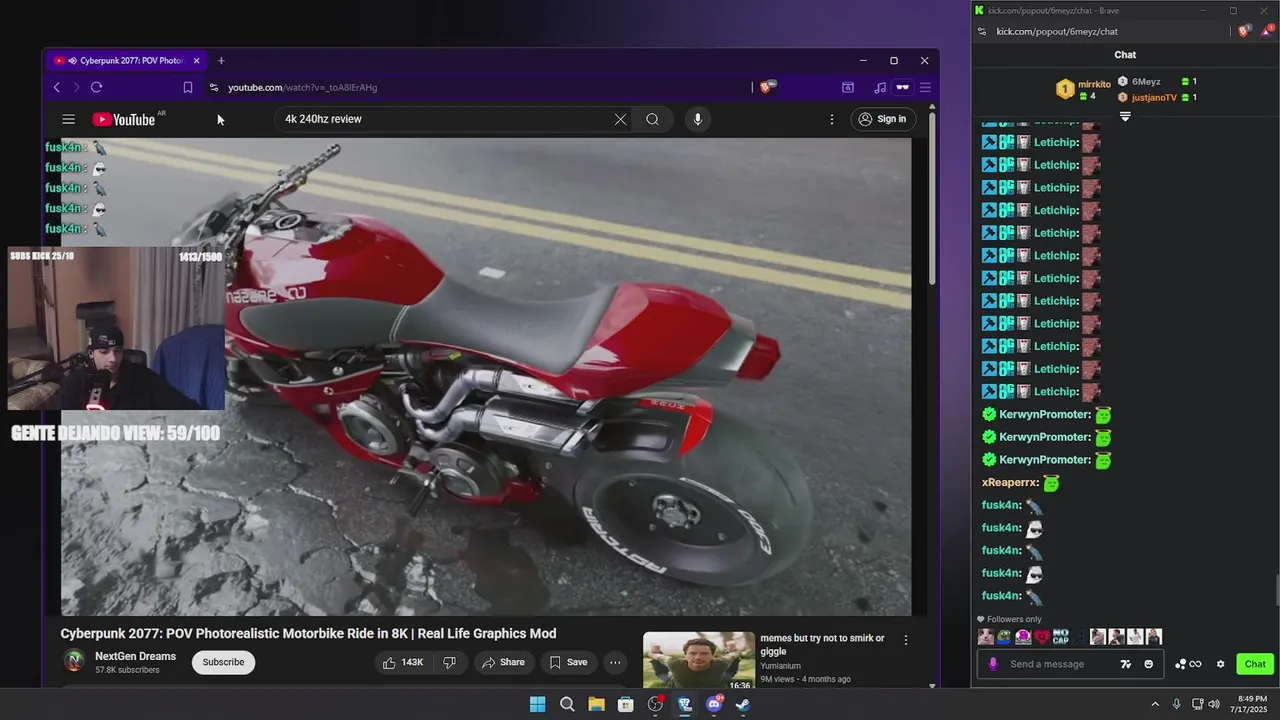The image size is (1280, 720).
Task: Open the Windows Start menu
Action: 537,704
